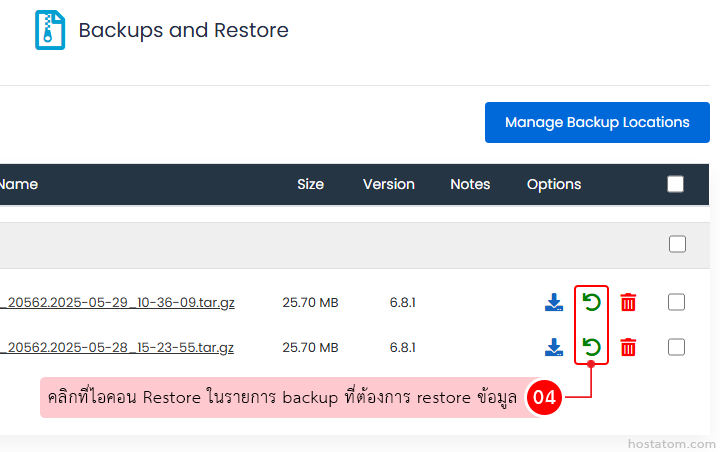The width and height of the screenshot is (720, 452).
Task: Open Manage Backup Locations
Action: tap(597, 122)
